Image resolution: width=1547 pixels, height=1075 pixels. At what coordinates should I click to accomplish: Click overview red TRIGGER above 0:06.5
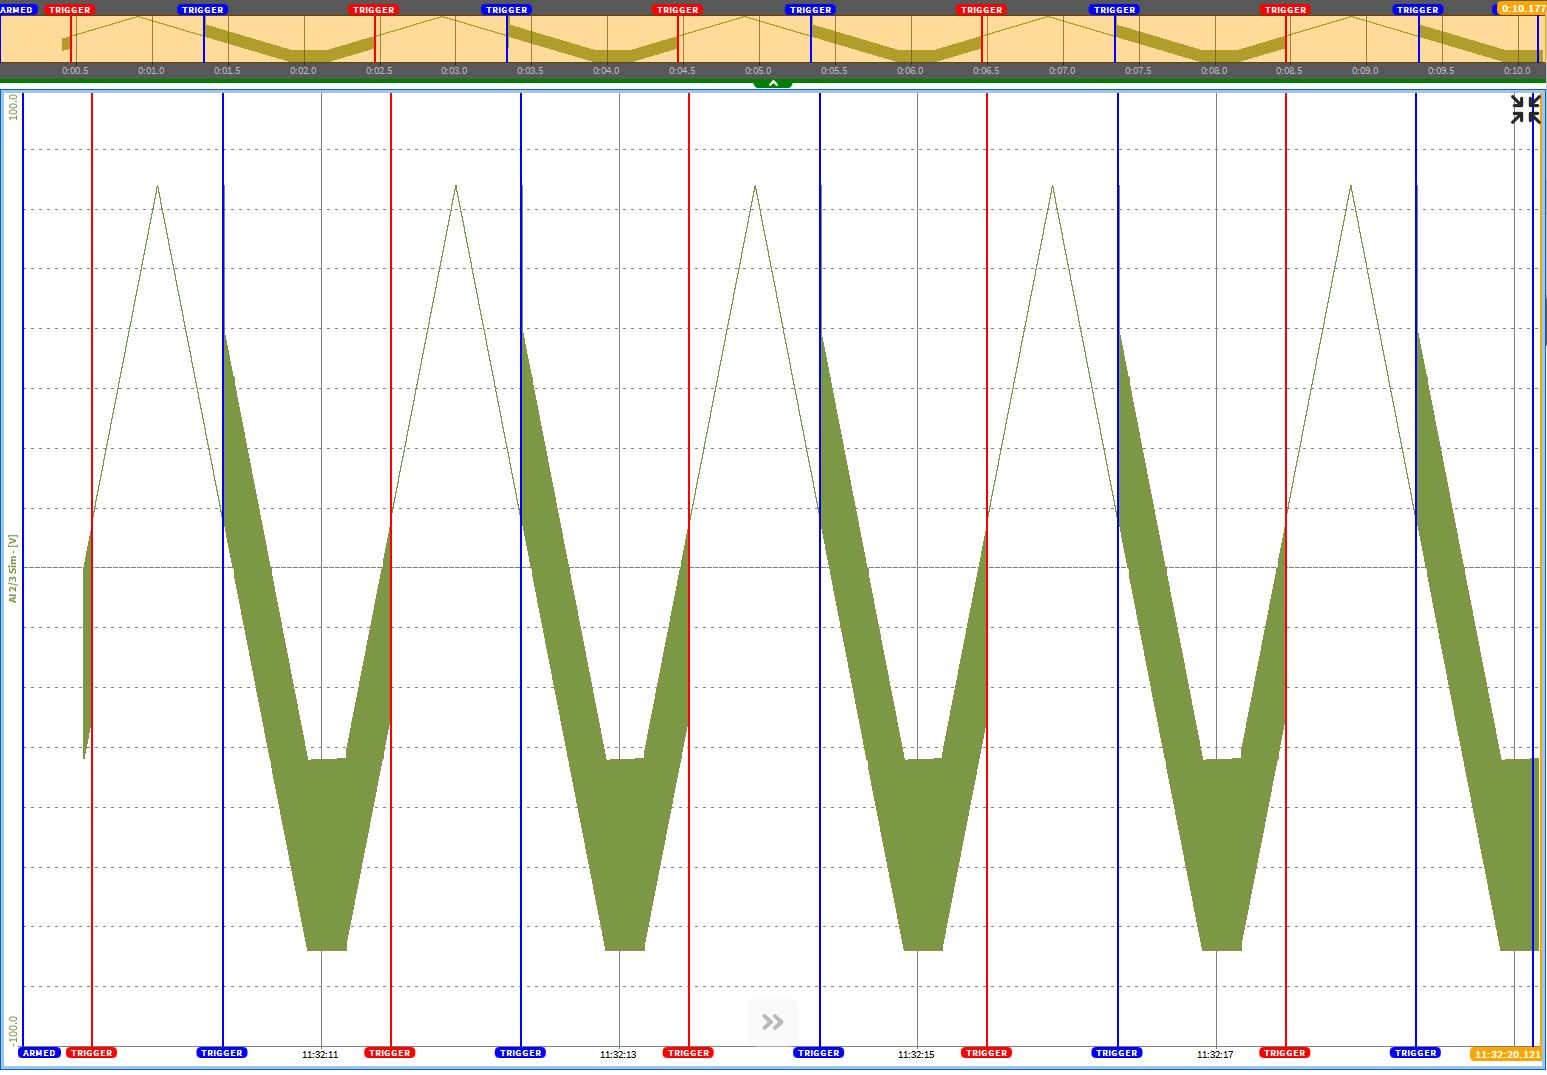point(981,9)
